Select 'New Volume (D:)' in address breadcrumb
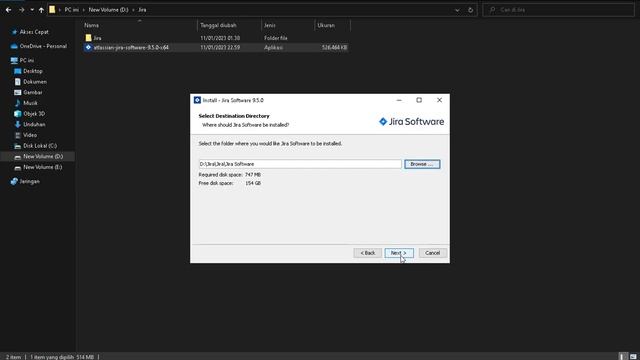The width and height of the screenshot is (640, 360). click(108, 10)
